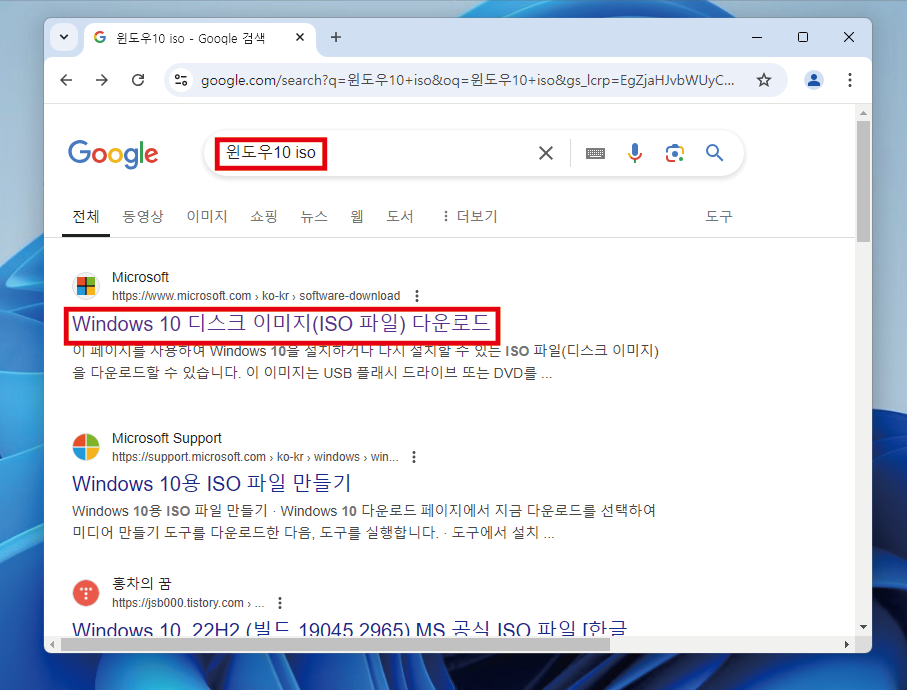
Task: Click the horizontal scrollbar left arrow
Action: tap(53, 644)
